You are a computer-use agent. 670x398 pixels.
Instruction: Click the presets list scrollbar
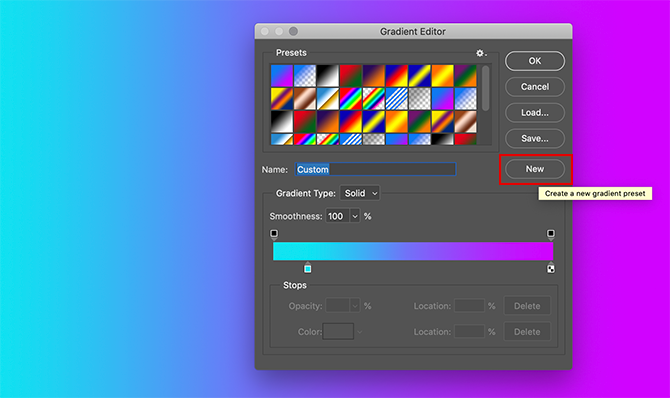pyautogui.click(x=485, y=89)
